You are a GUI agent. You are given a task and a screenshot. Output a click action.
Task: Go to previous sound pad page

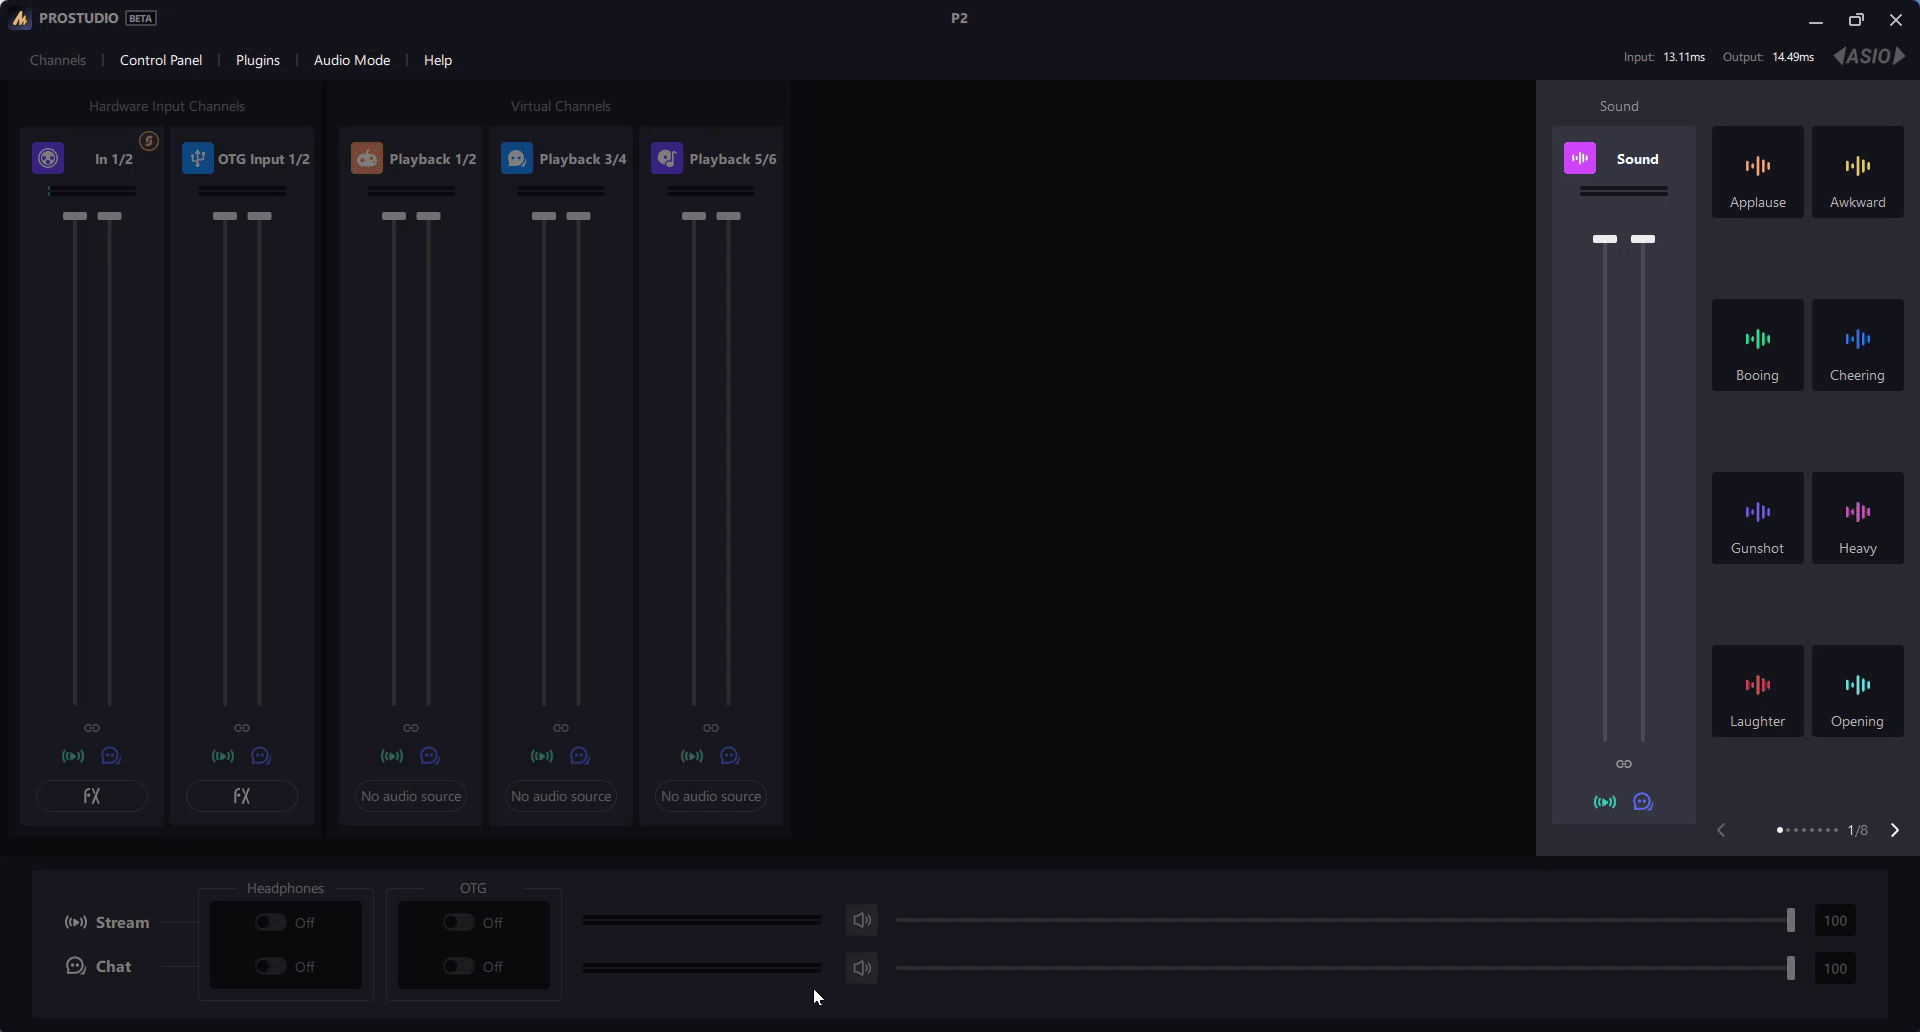pos(1721,830)
